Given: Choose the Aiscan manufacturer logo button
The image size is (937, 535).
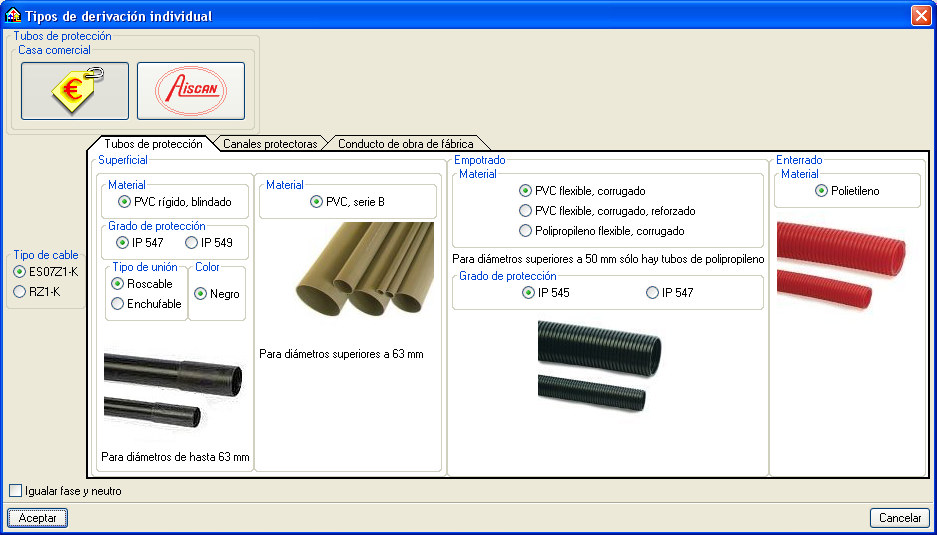Looking at the screenshot, I should pos(191,91).
